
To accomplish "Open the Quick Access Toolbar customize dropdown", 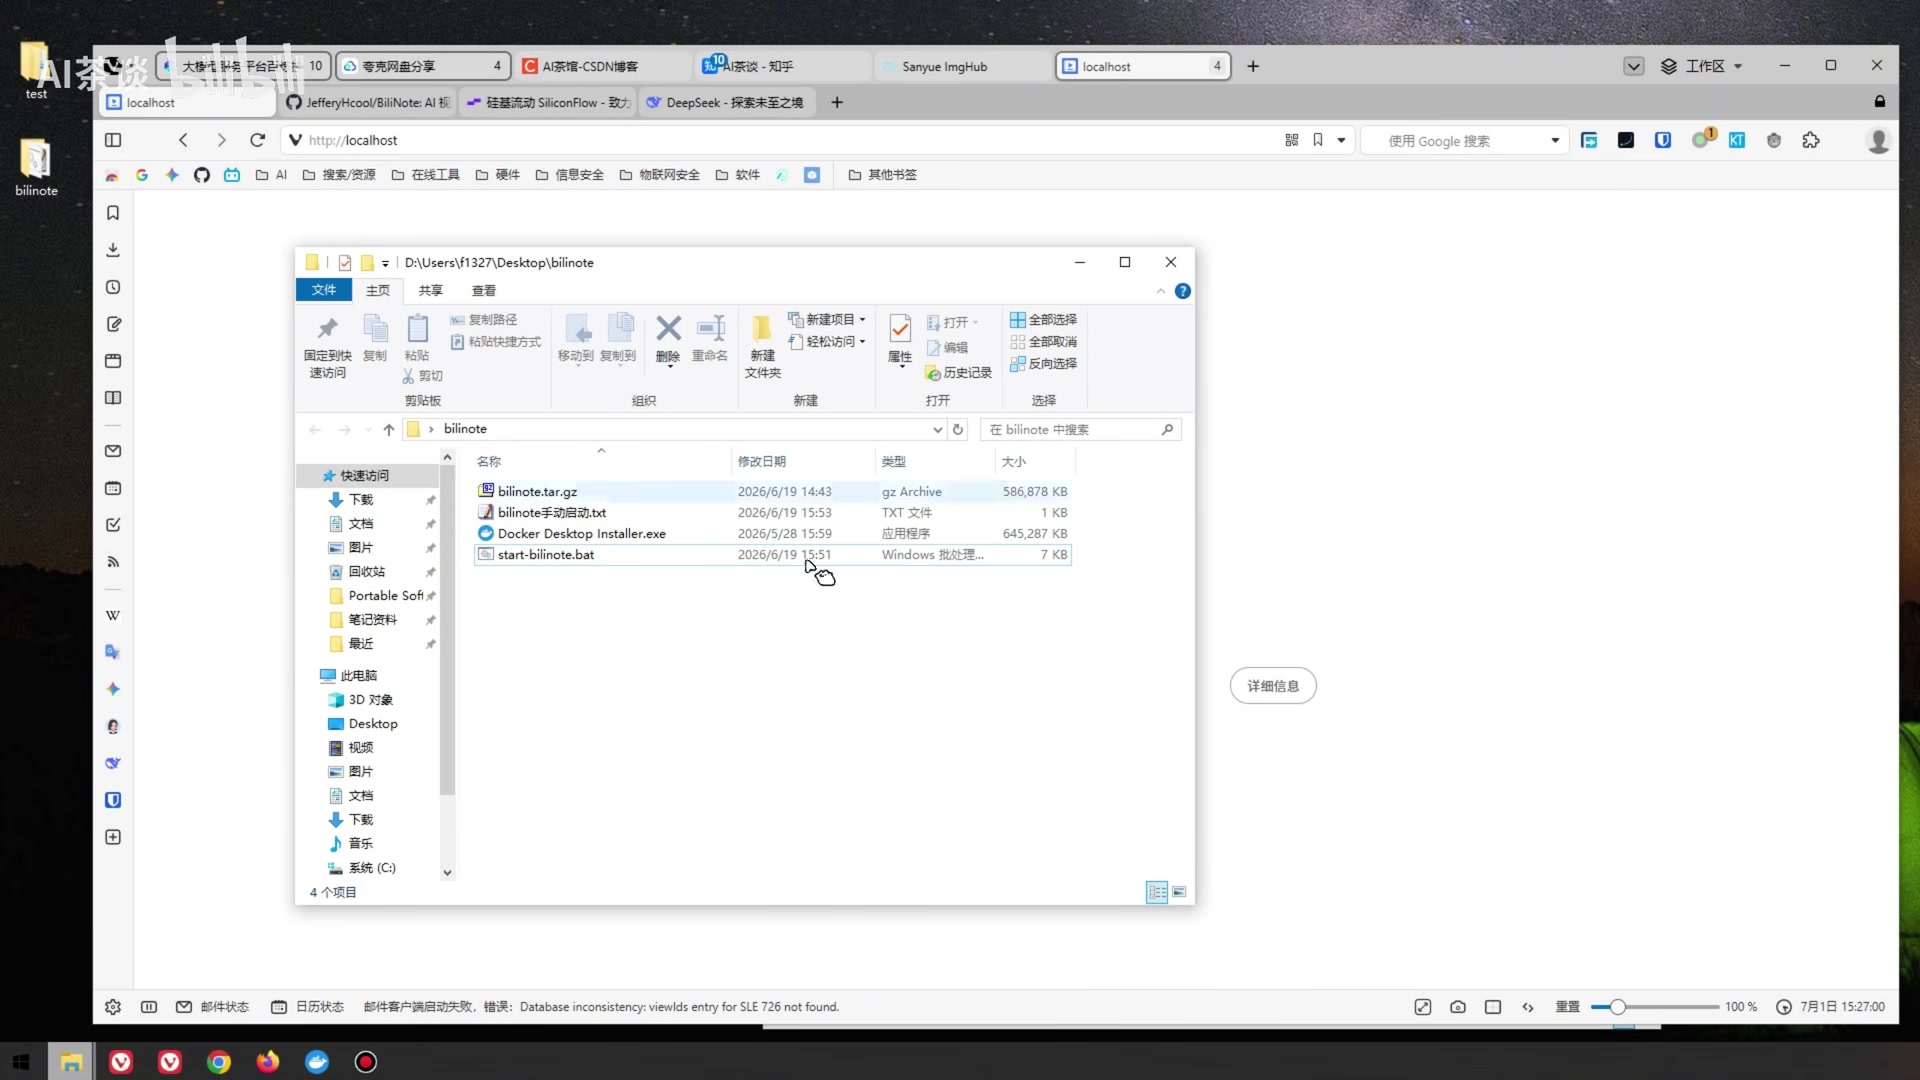I will point(385,263).
